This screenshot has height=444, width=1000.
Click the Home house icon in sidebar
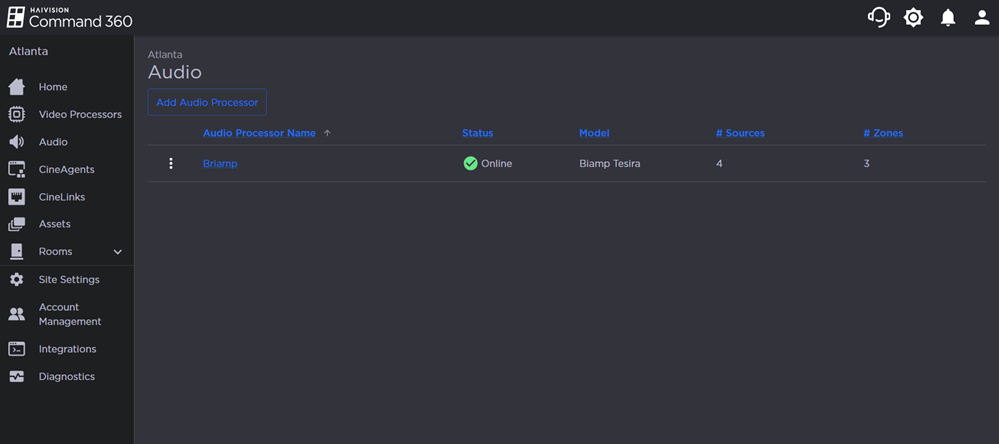pos(17,87)
